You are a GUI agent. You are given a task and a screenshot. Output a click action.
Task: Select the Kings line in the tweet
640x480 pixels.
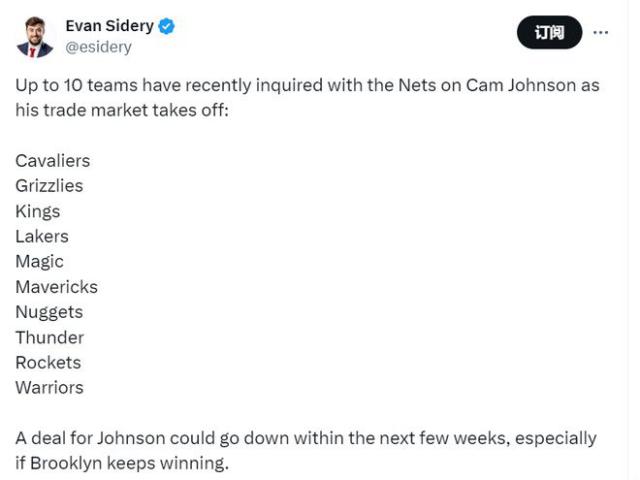tap(37, 211)
